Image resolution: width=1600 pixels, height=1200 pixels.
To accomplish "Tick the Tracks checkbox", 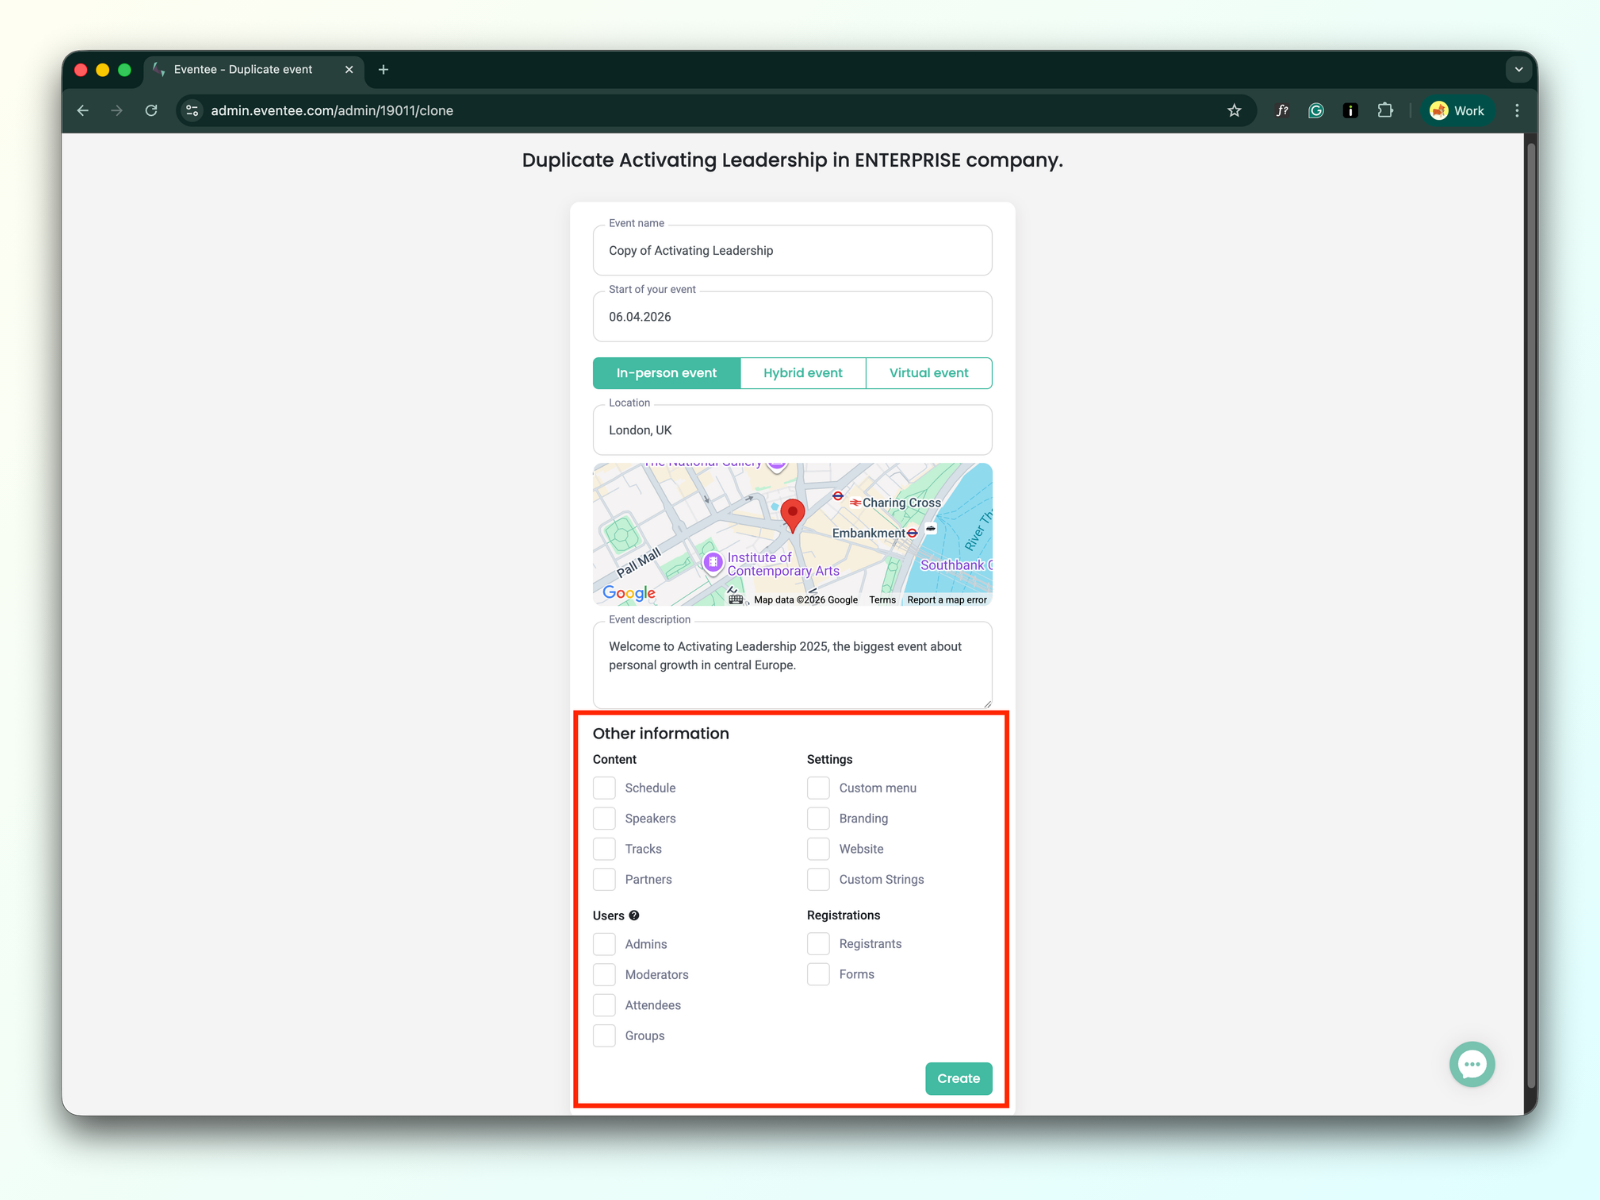I will (604, 849).
